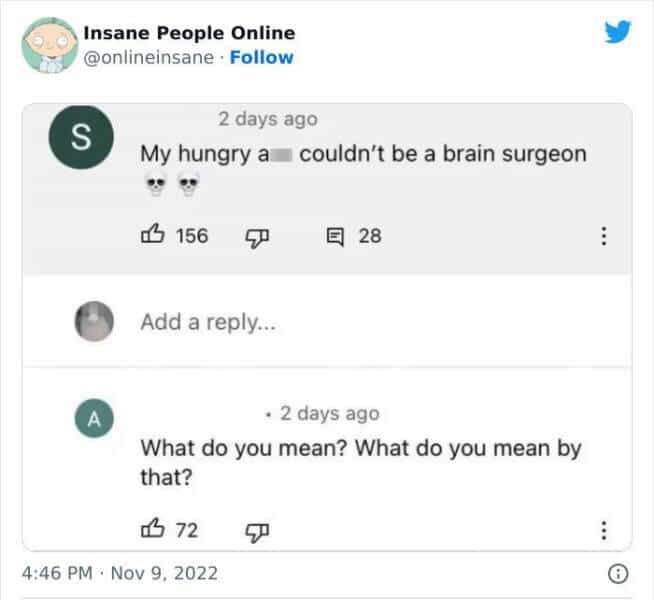The height and width of the screenshot is (600, 654).
Task: Click the Follow link
Action: click(261, 57)
